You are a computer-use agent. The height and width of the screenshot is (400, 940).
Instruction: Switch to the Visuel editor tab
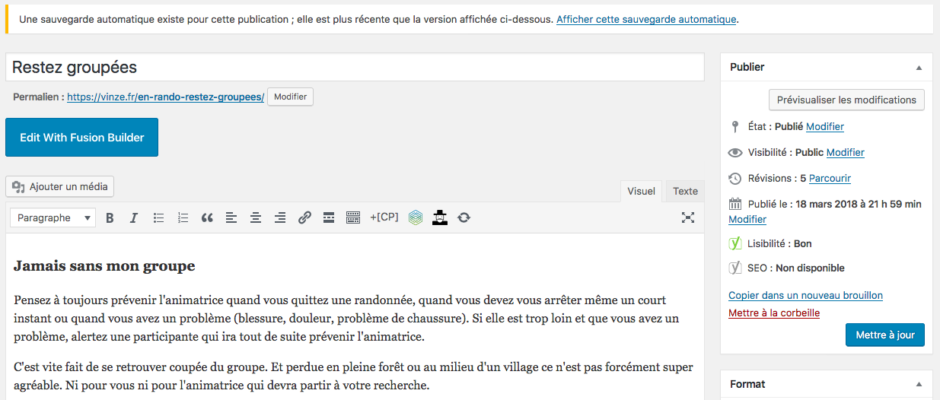click(x=641, y=191)
